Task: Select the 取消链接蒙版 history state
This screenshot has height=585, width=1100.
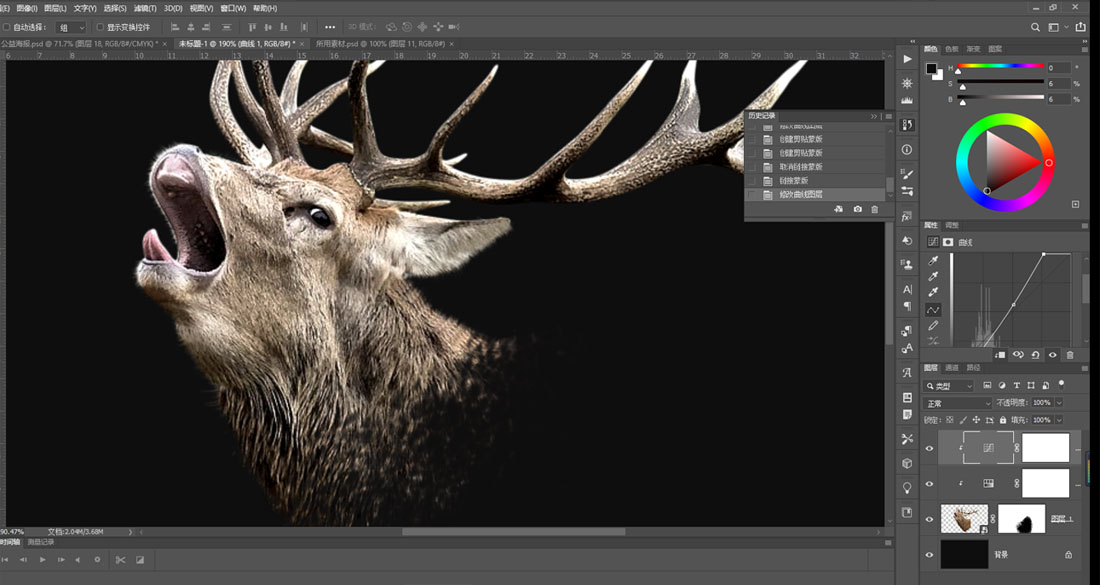Action: coord(800,167)
